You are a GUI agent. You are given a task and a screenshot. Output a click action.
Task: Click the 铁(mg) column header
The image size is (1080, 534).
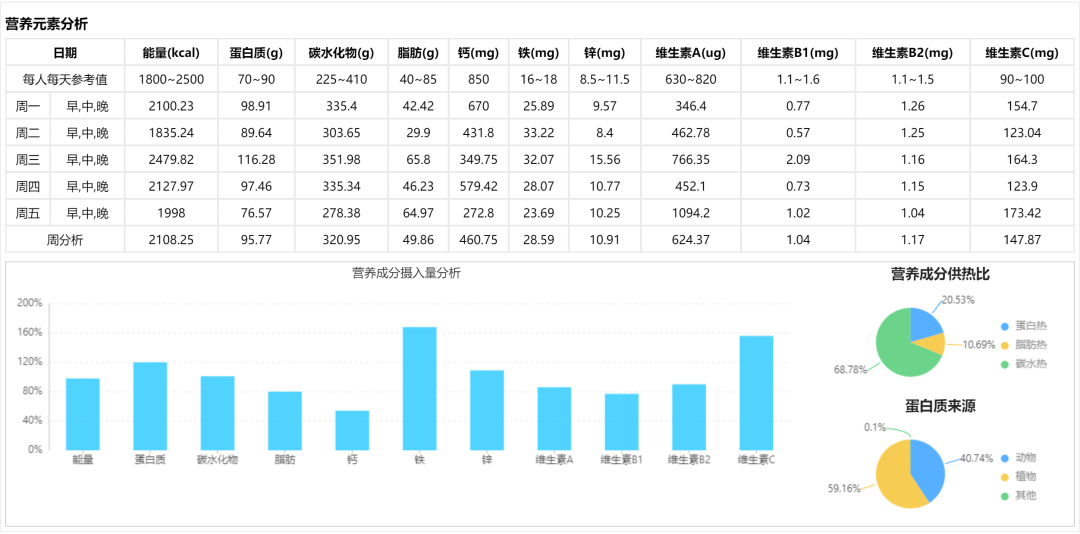538,52
